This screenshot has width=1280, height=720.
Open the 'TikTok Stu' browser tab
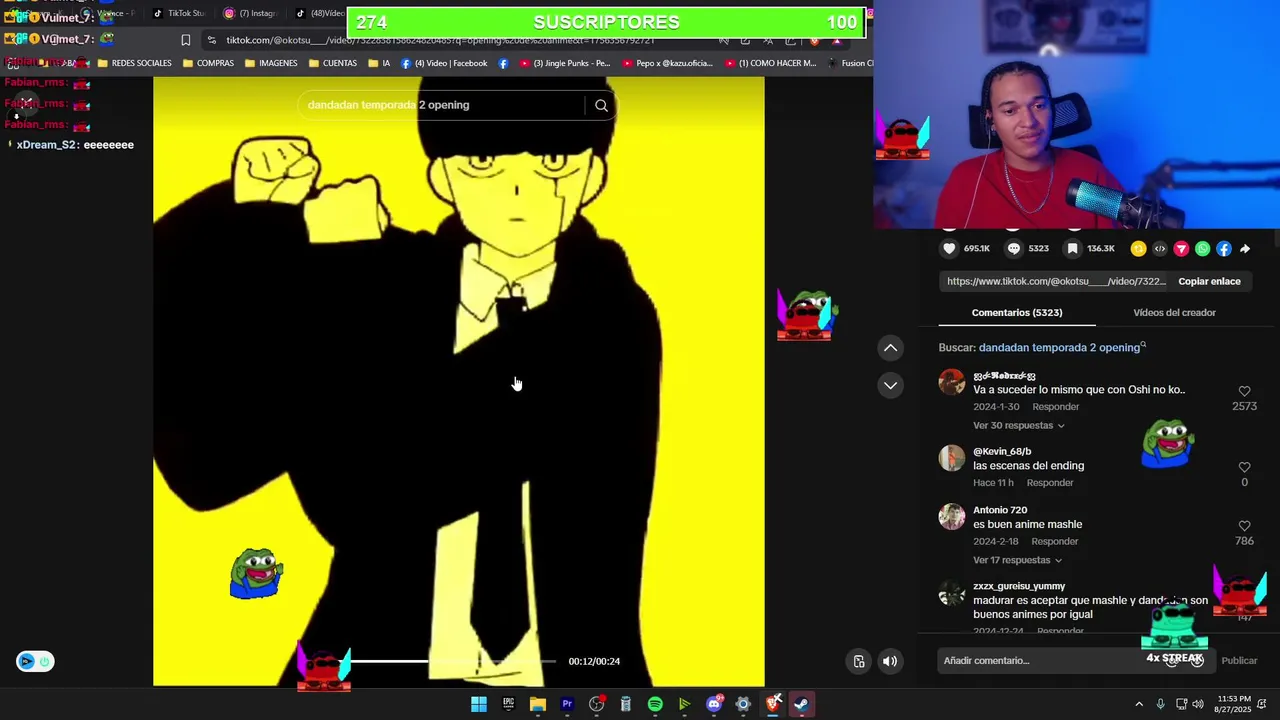tap(178, 13)
